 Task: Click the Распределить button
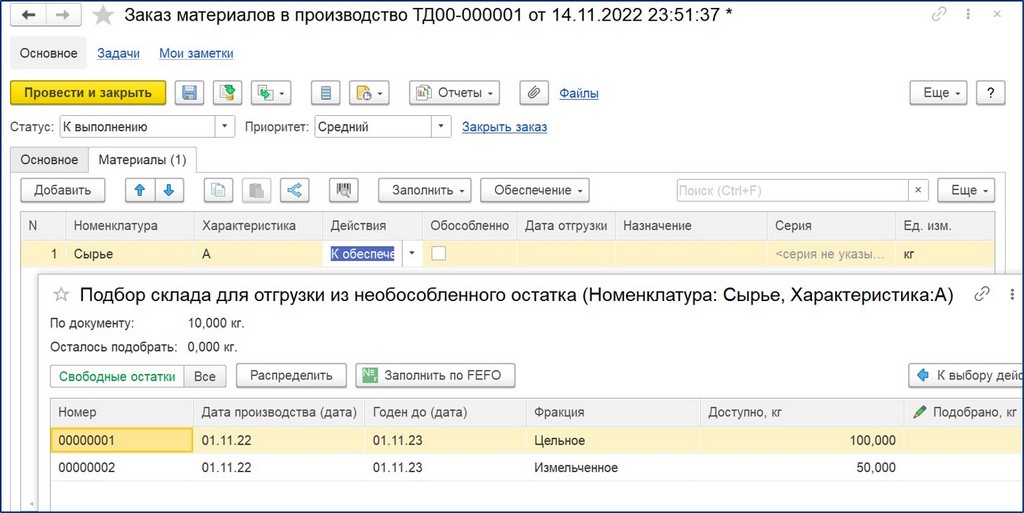pyautogui.click(x=291, y=376)
